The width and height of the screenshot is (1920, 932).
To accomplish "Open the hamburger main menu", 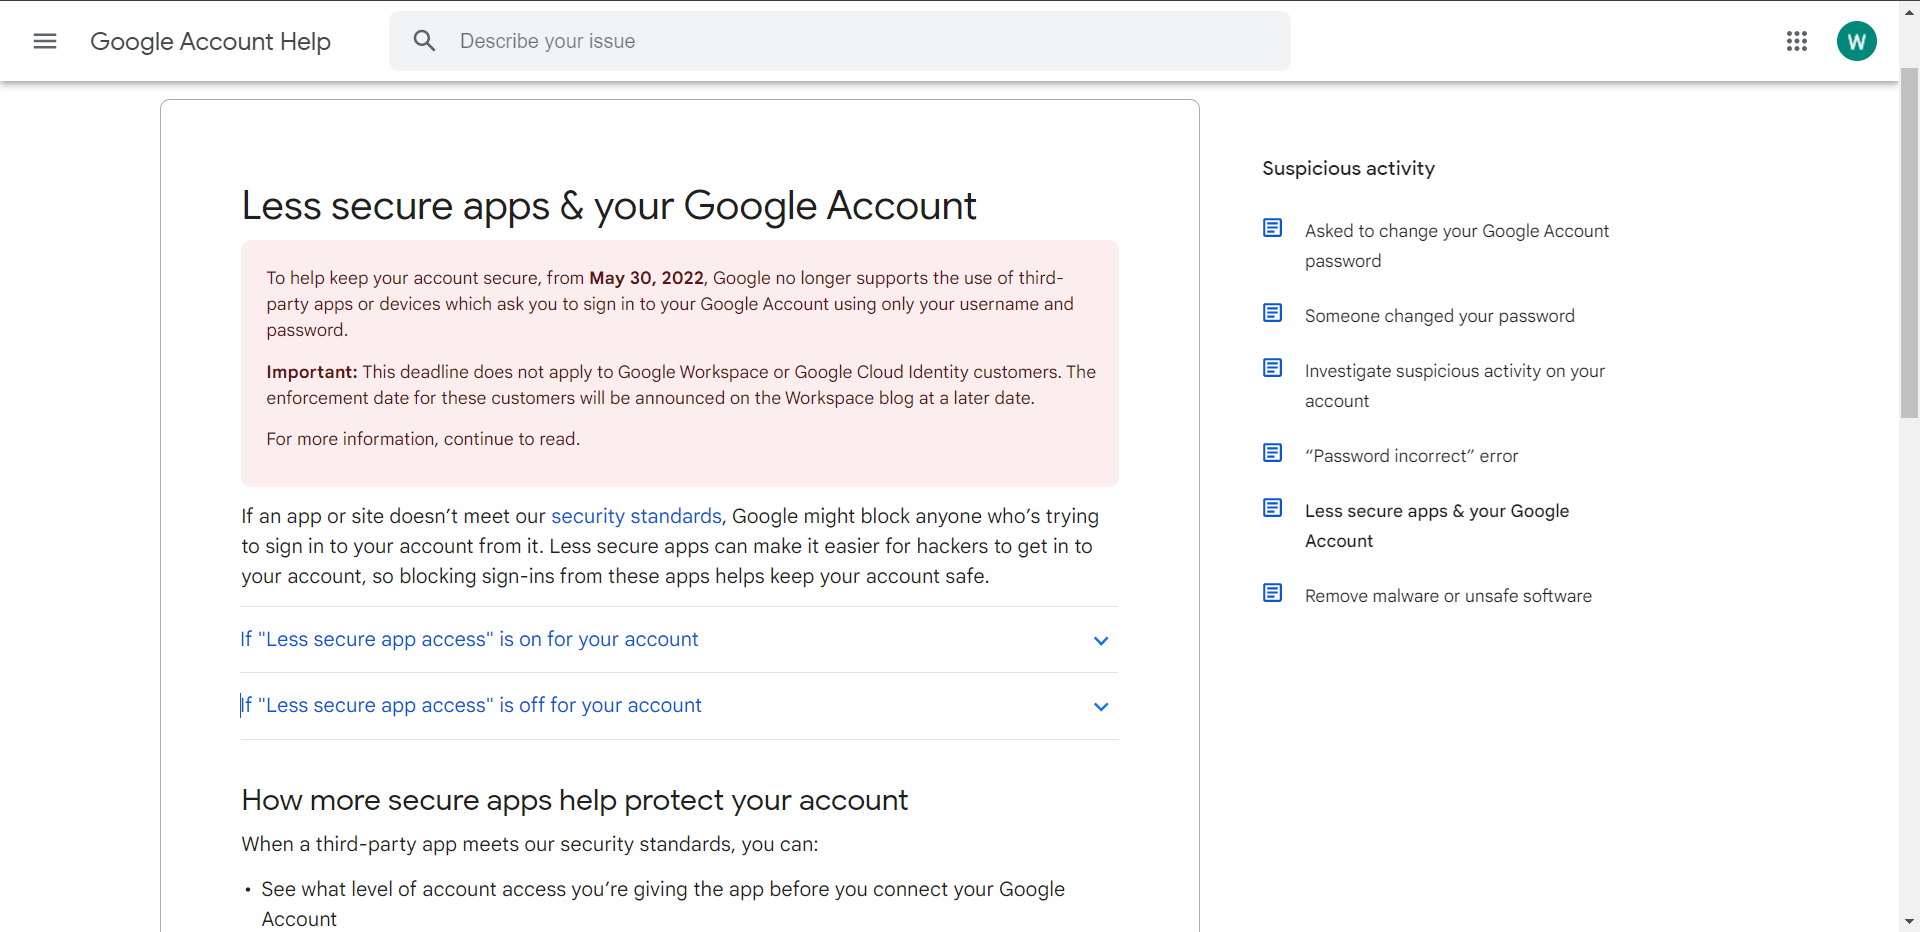I will point(45,41).
